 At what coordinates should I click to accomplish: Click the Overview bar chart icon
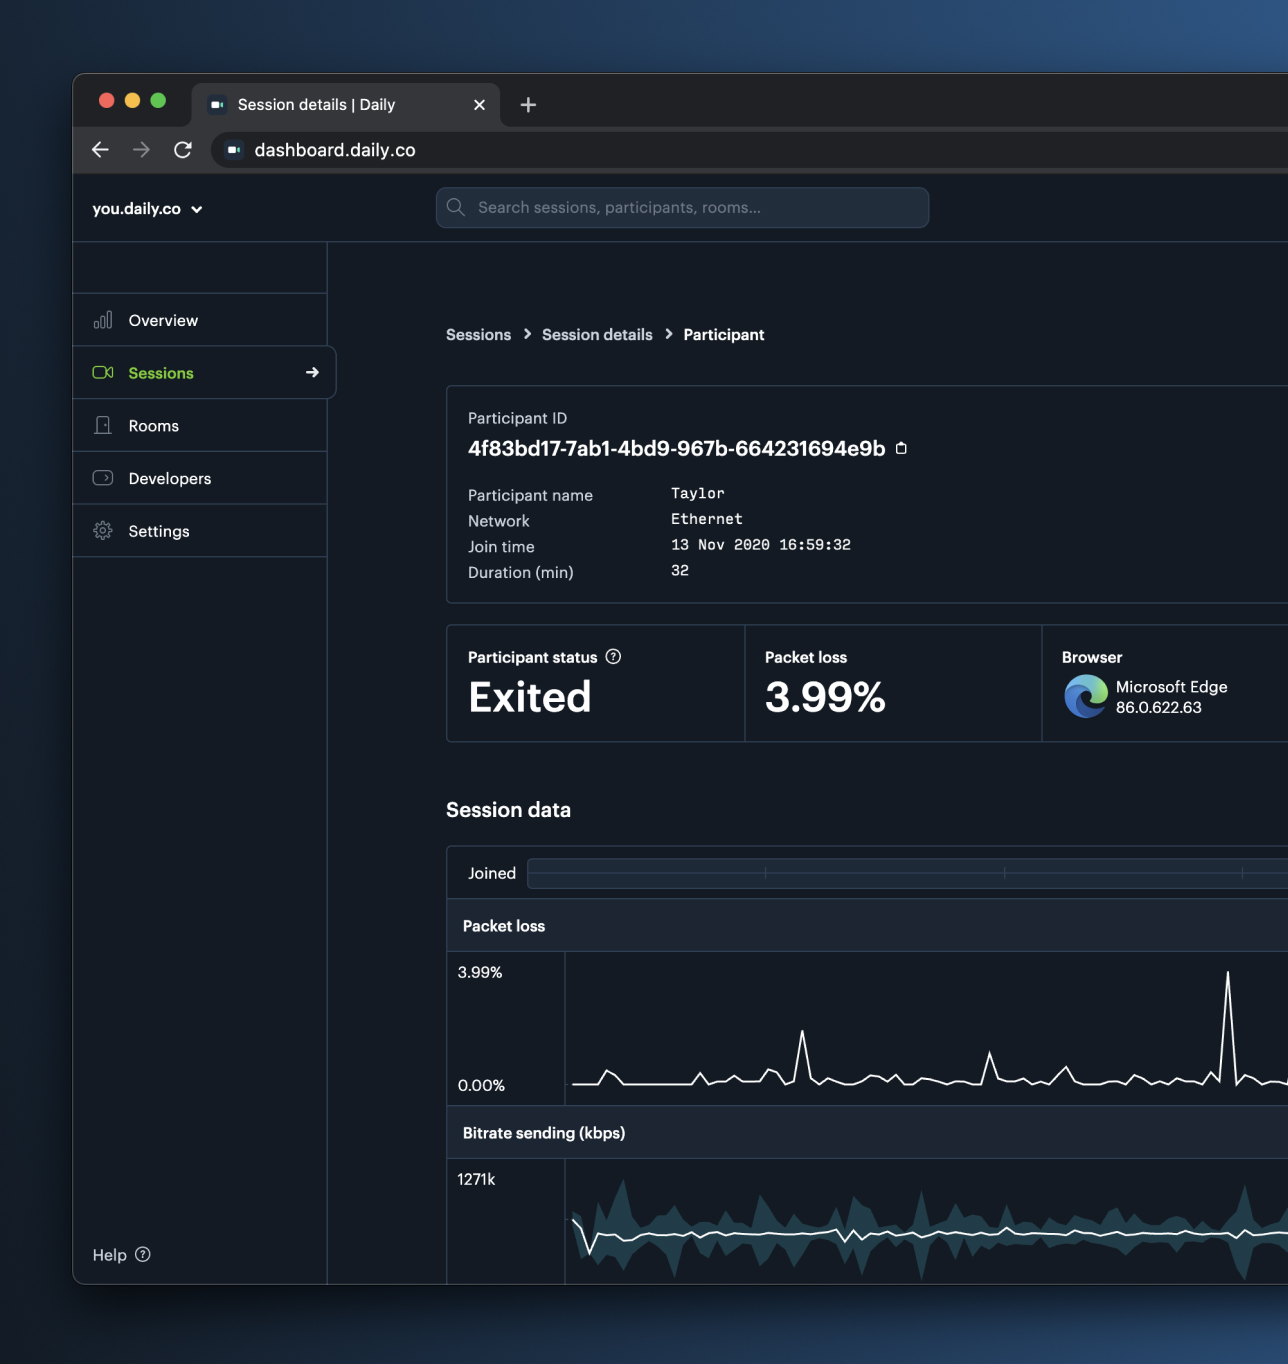103,320
